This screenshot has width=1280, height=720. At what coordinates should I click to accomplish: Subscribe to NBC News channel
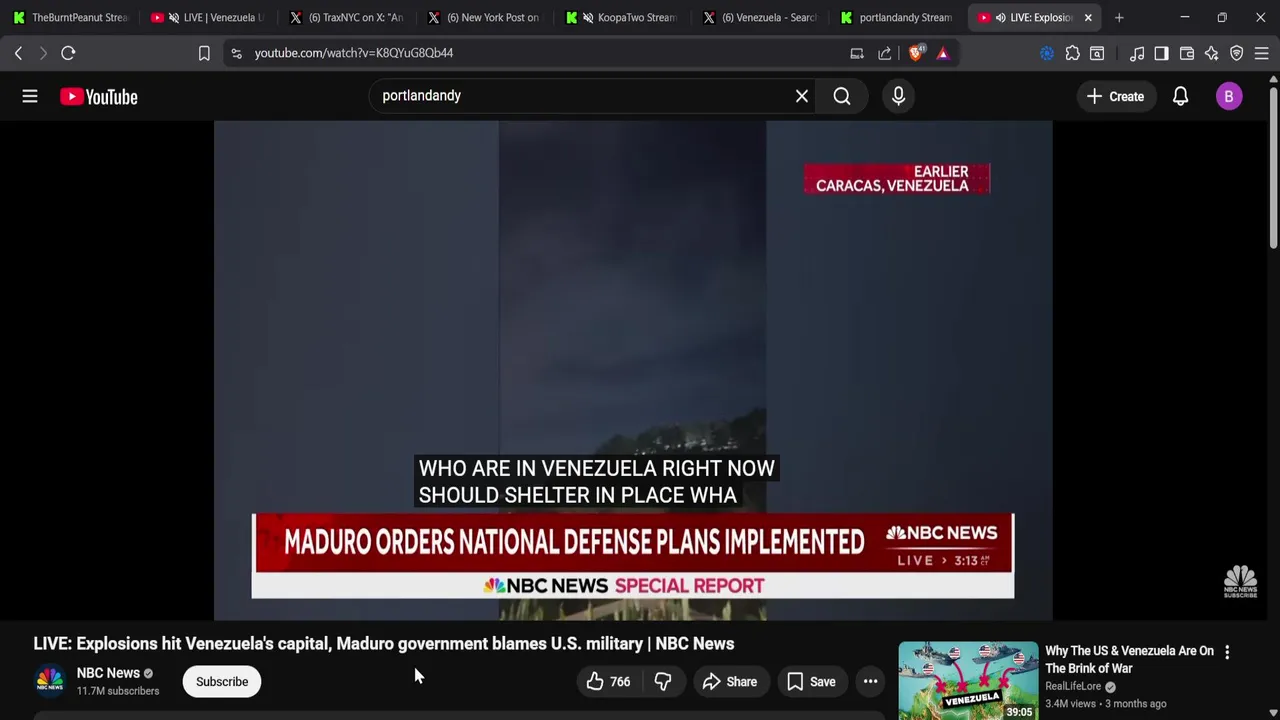coord(222,682)
